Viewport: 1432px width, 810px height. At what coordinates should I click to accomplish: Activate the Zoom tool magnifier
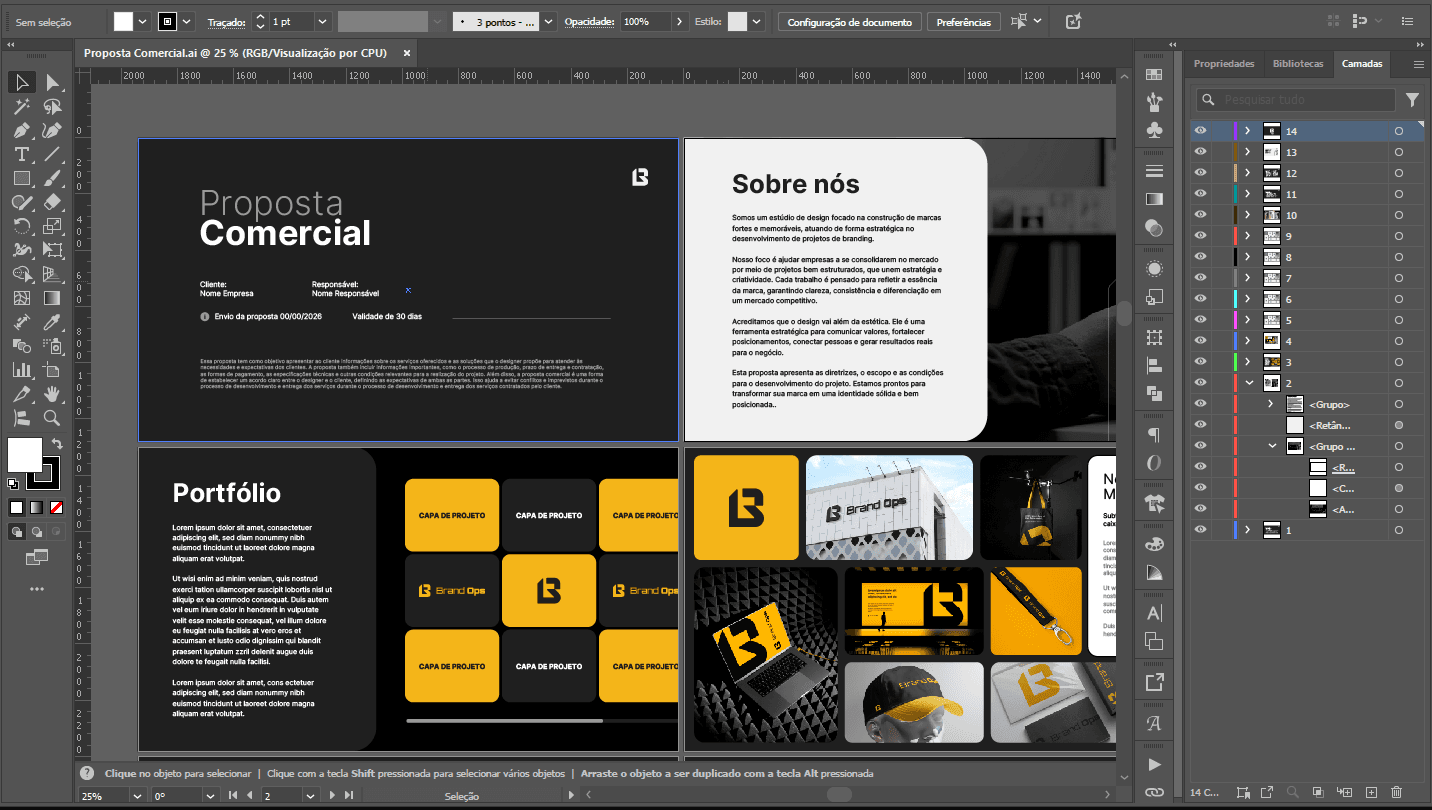tap(52, 418)
